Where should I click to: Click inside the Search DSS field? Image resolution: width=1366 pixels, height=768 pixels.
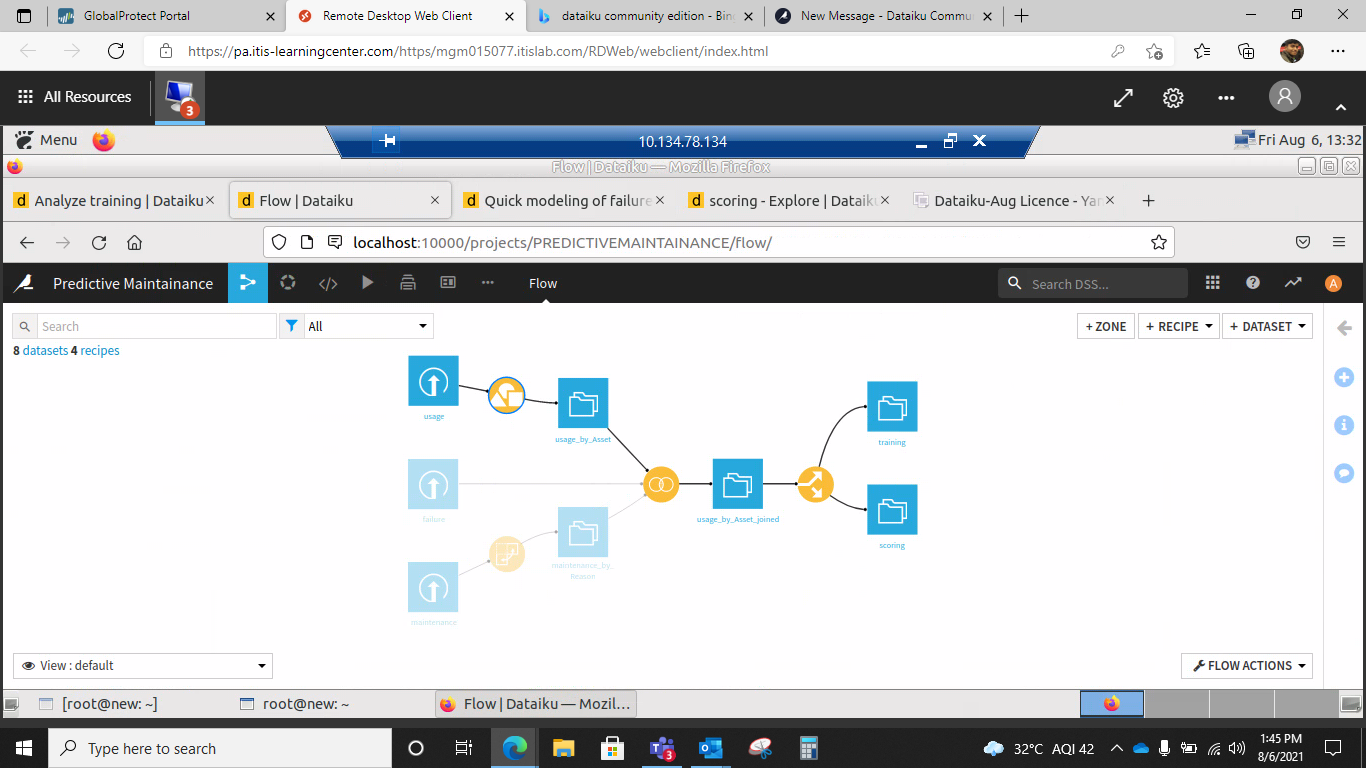tap(1090, 283)
